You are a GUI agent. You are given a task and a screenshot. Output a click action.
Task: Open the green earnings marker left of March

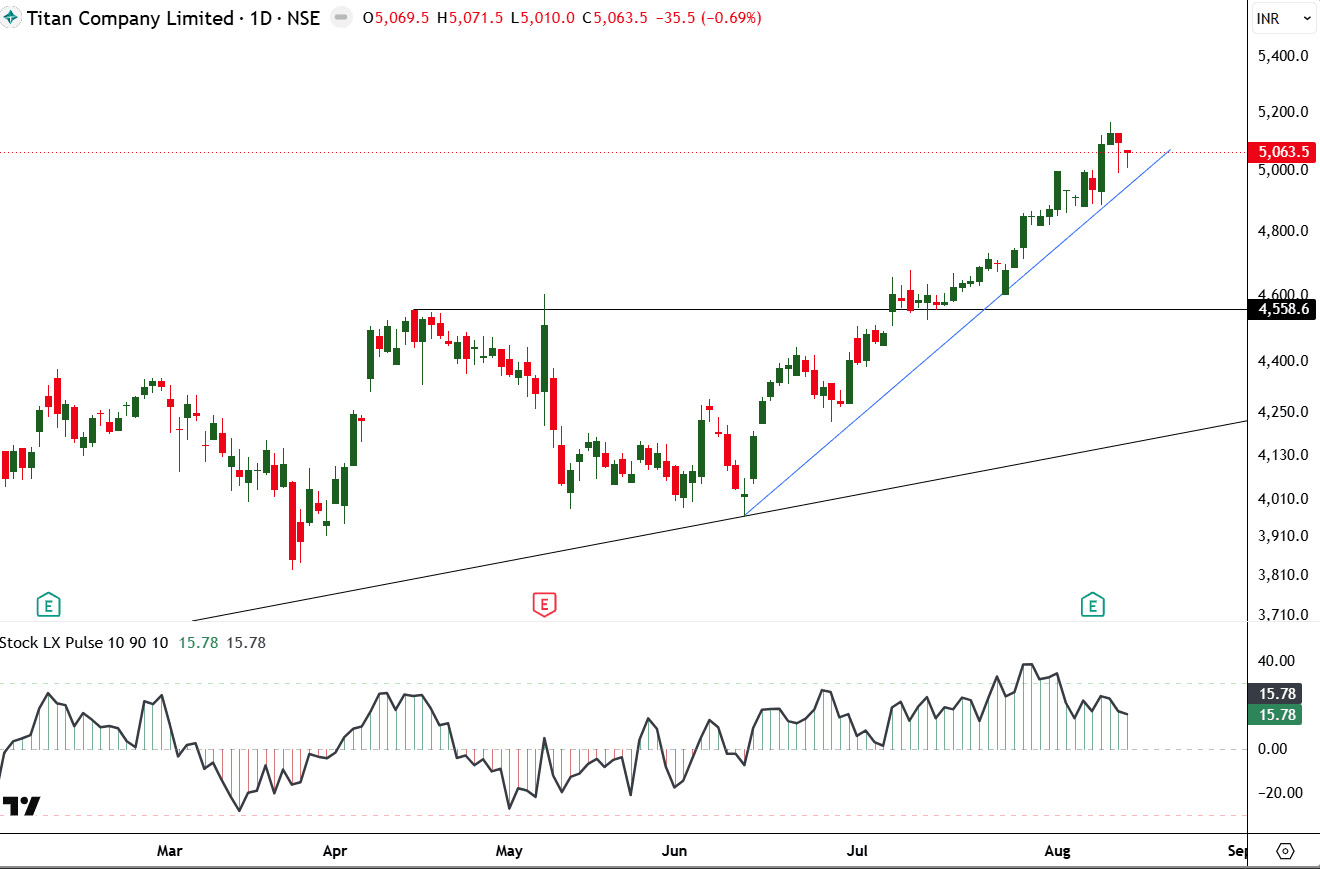[x=47, y=604]
